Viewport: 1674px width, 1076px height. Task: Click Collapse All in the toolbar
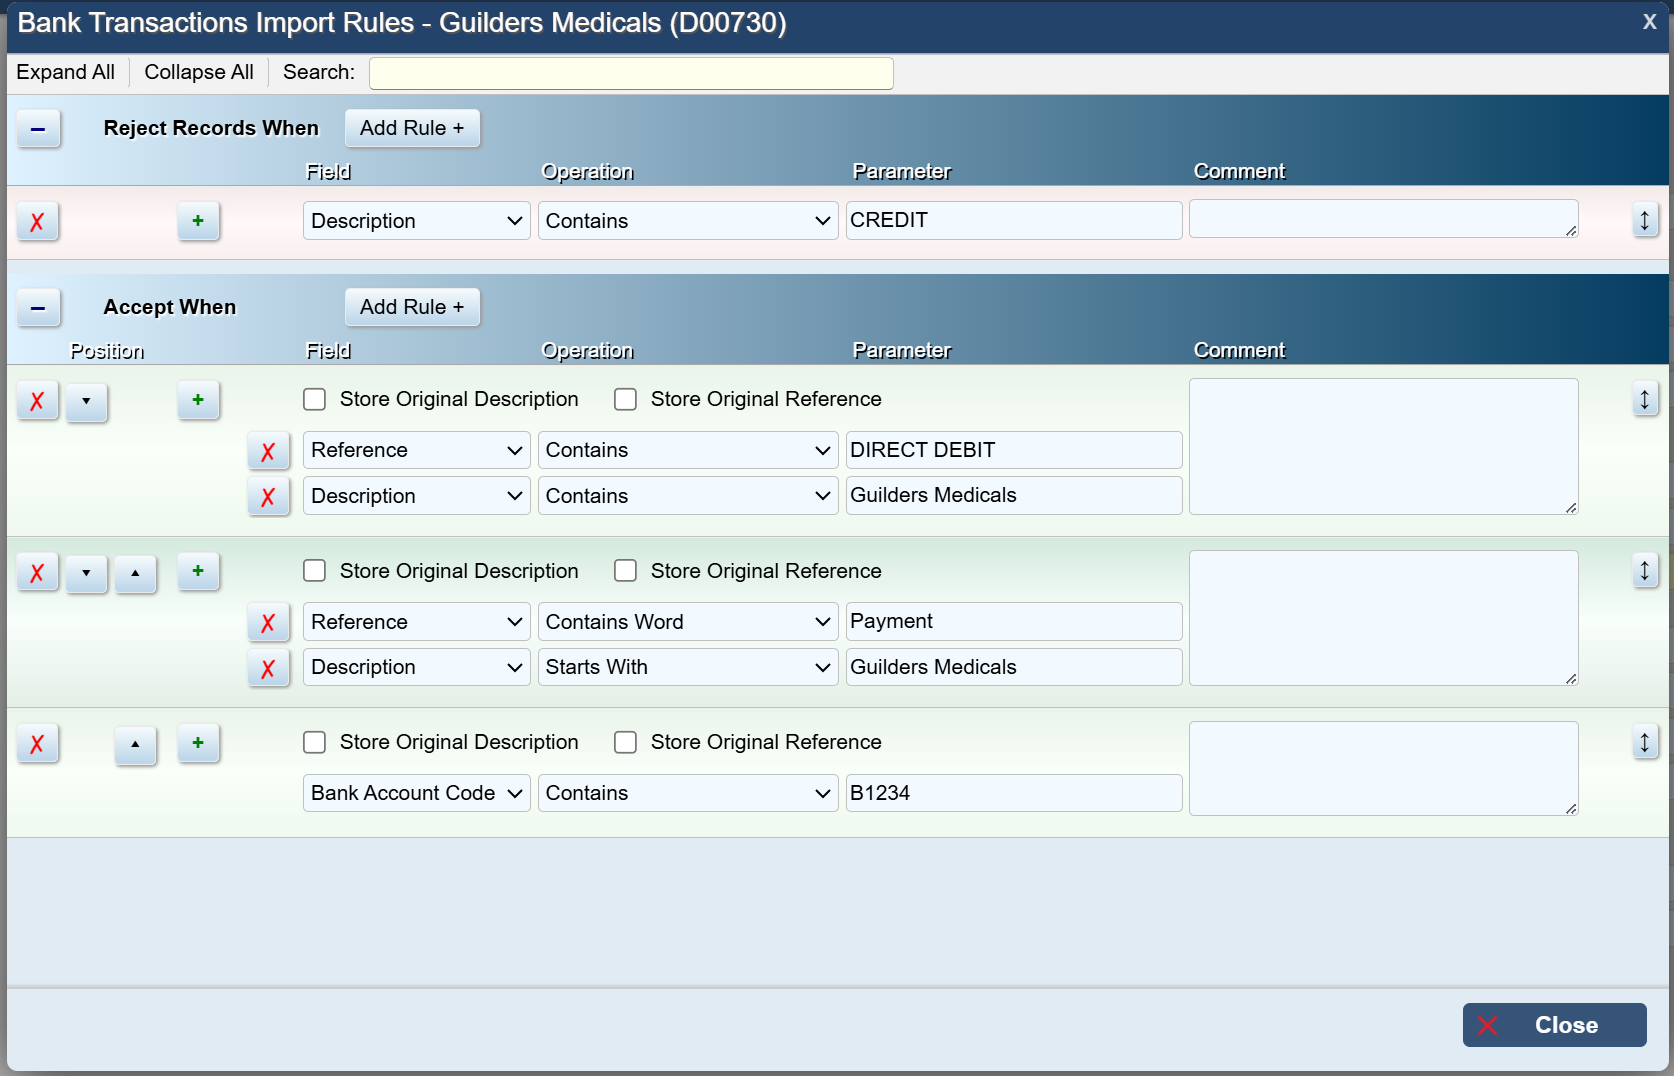(199, 72)
